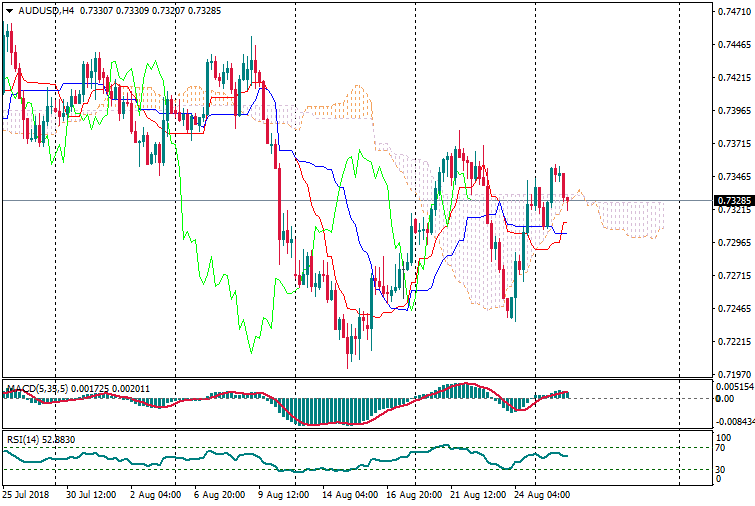Click the MACD 0.00 zero level label
755x506 pixels.
723,398
